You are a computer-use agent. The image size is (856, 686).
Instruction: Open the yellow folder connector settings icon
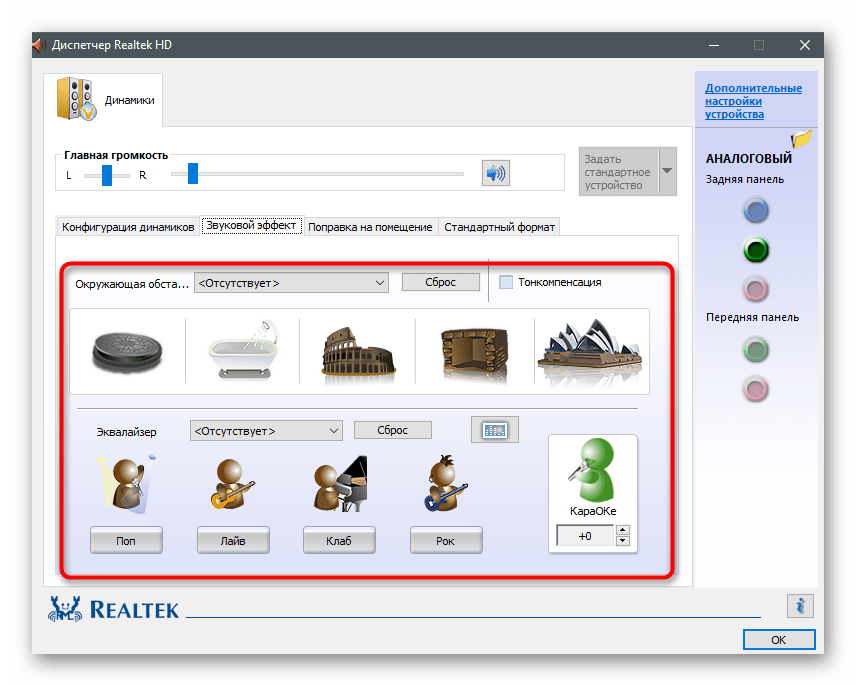pos(801,140)
